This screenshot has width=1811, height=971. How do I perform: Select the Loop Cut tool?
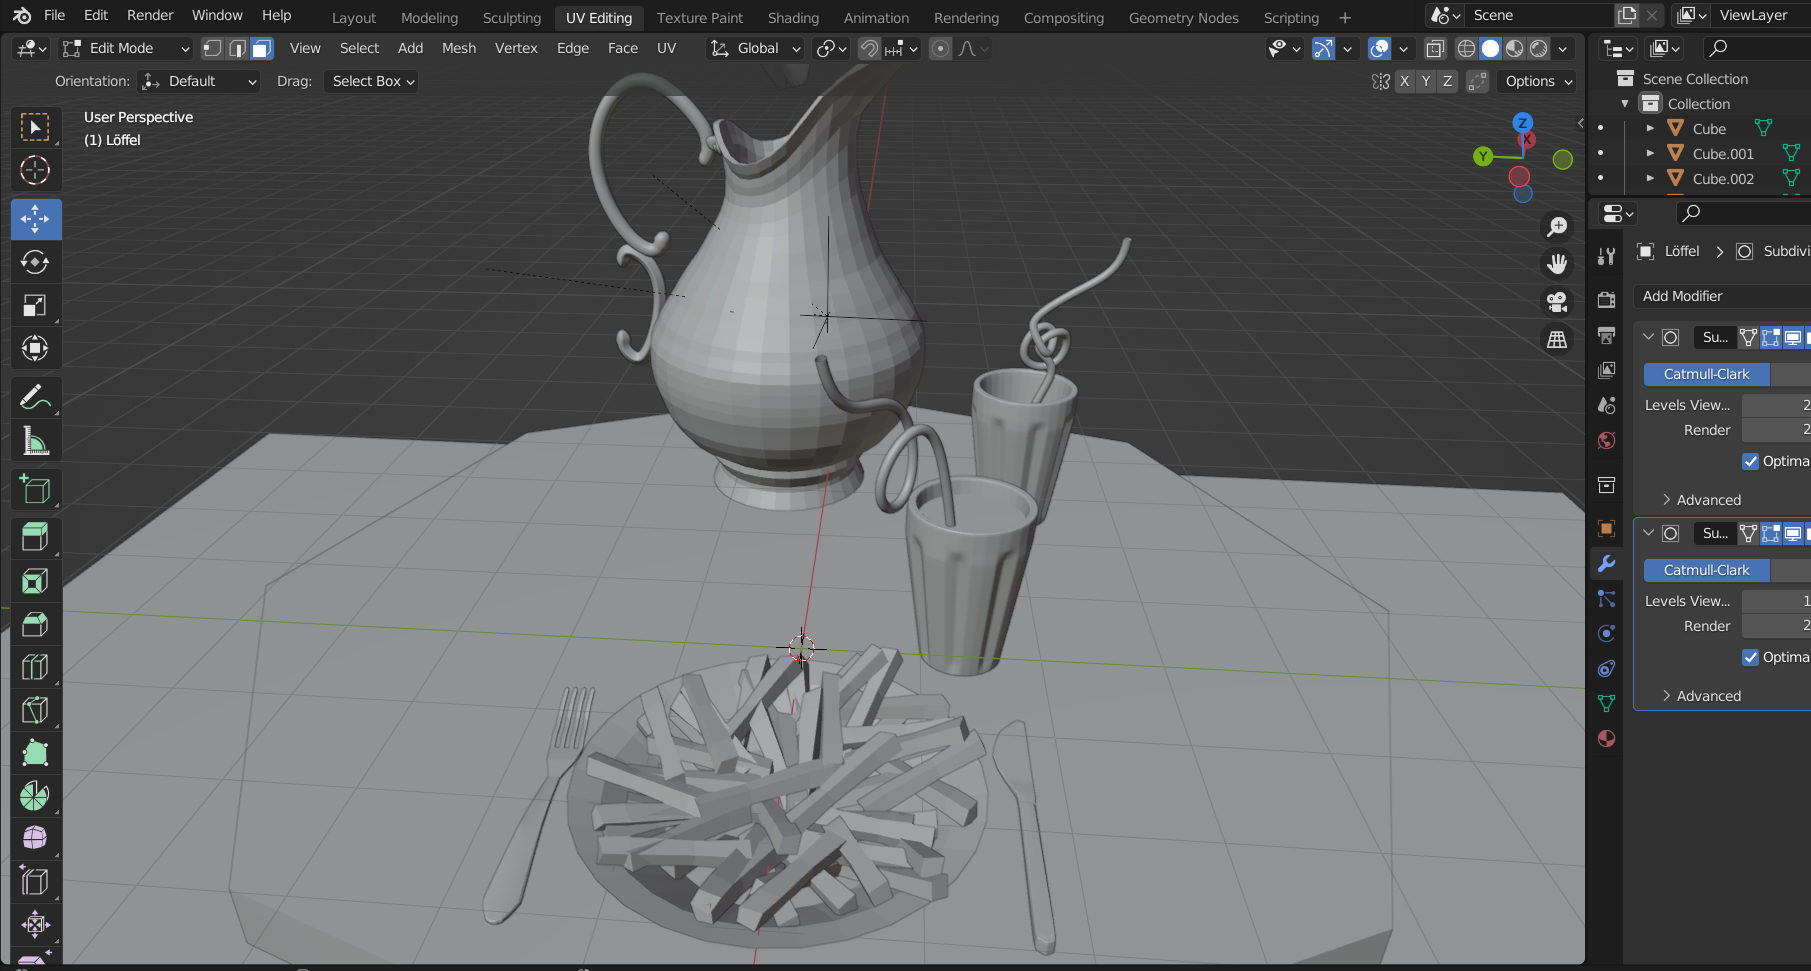click(35, 667)
